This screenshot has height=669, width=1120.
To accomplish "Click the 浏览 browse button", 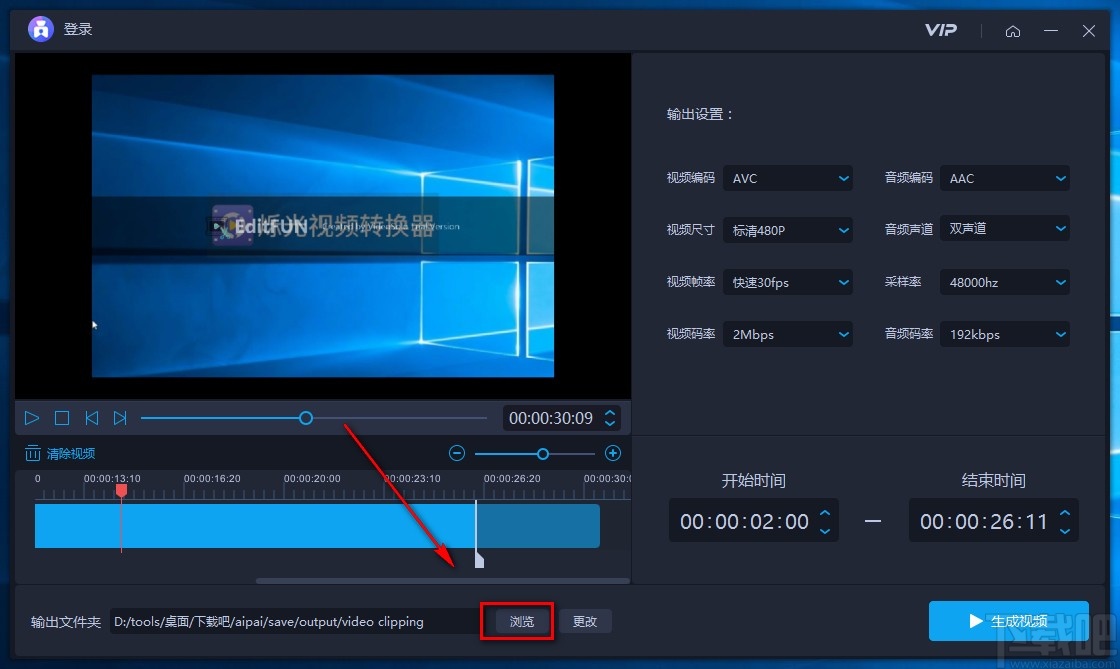I will [521, 621].
